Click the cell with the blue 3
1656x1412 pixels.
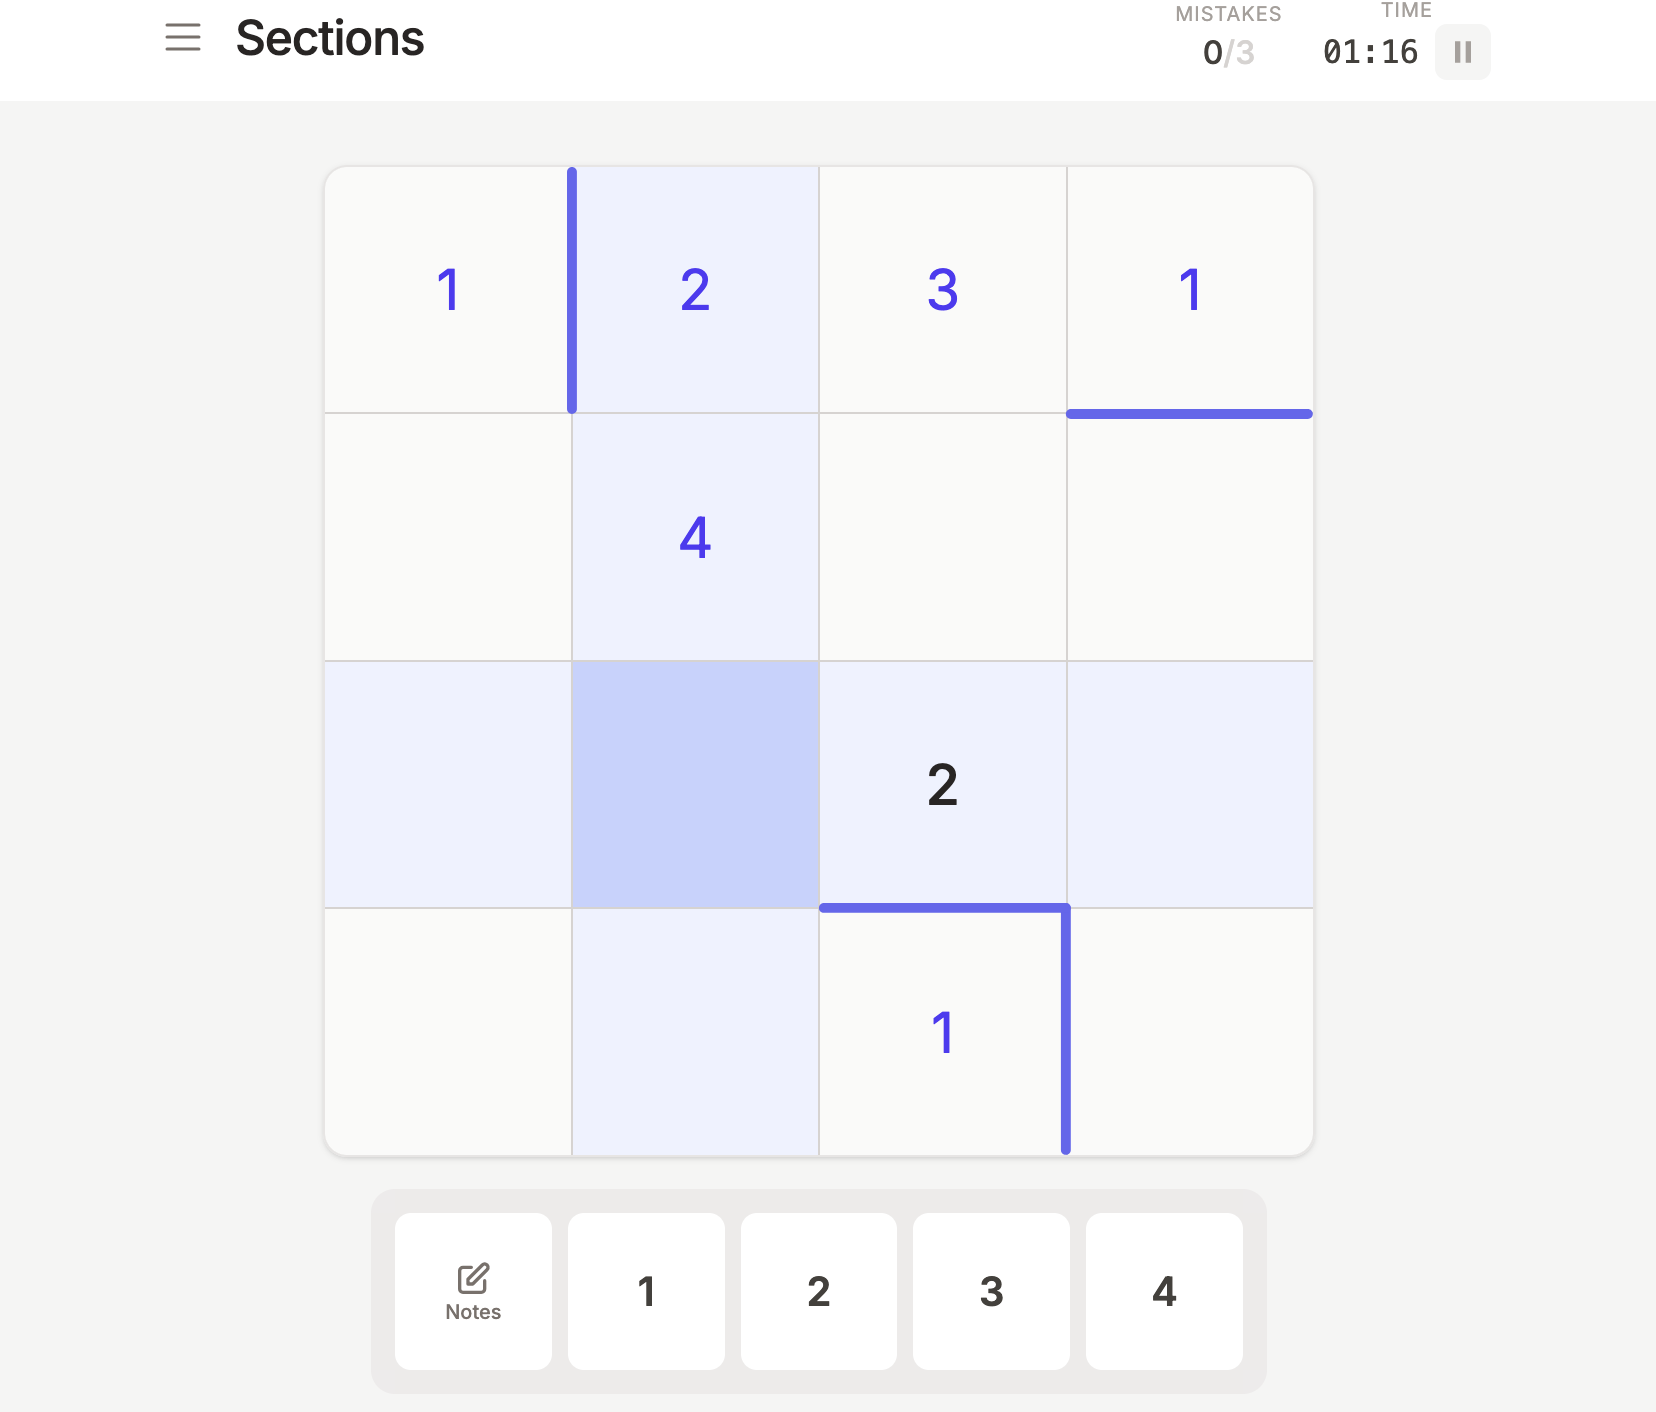coord(942,290)
